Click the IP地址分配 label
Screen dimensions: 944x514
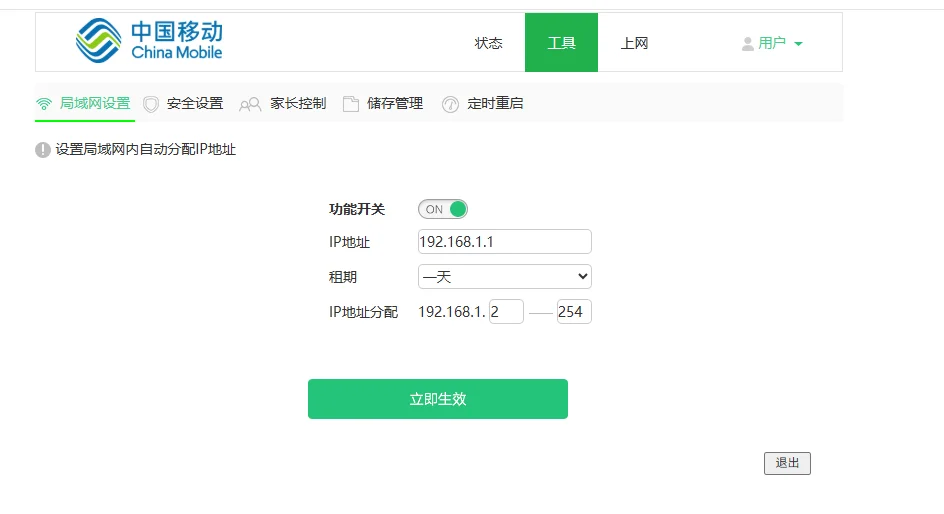(x=364, y=312)
